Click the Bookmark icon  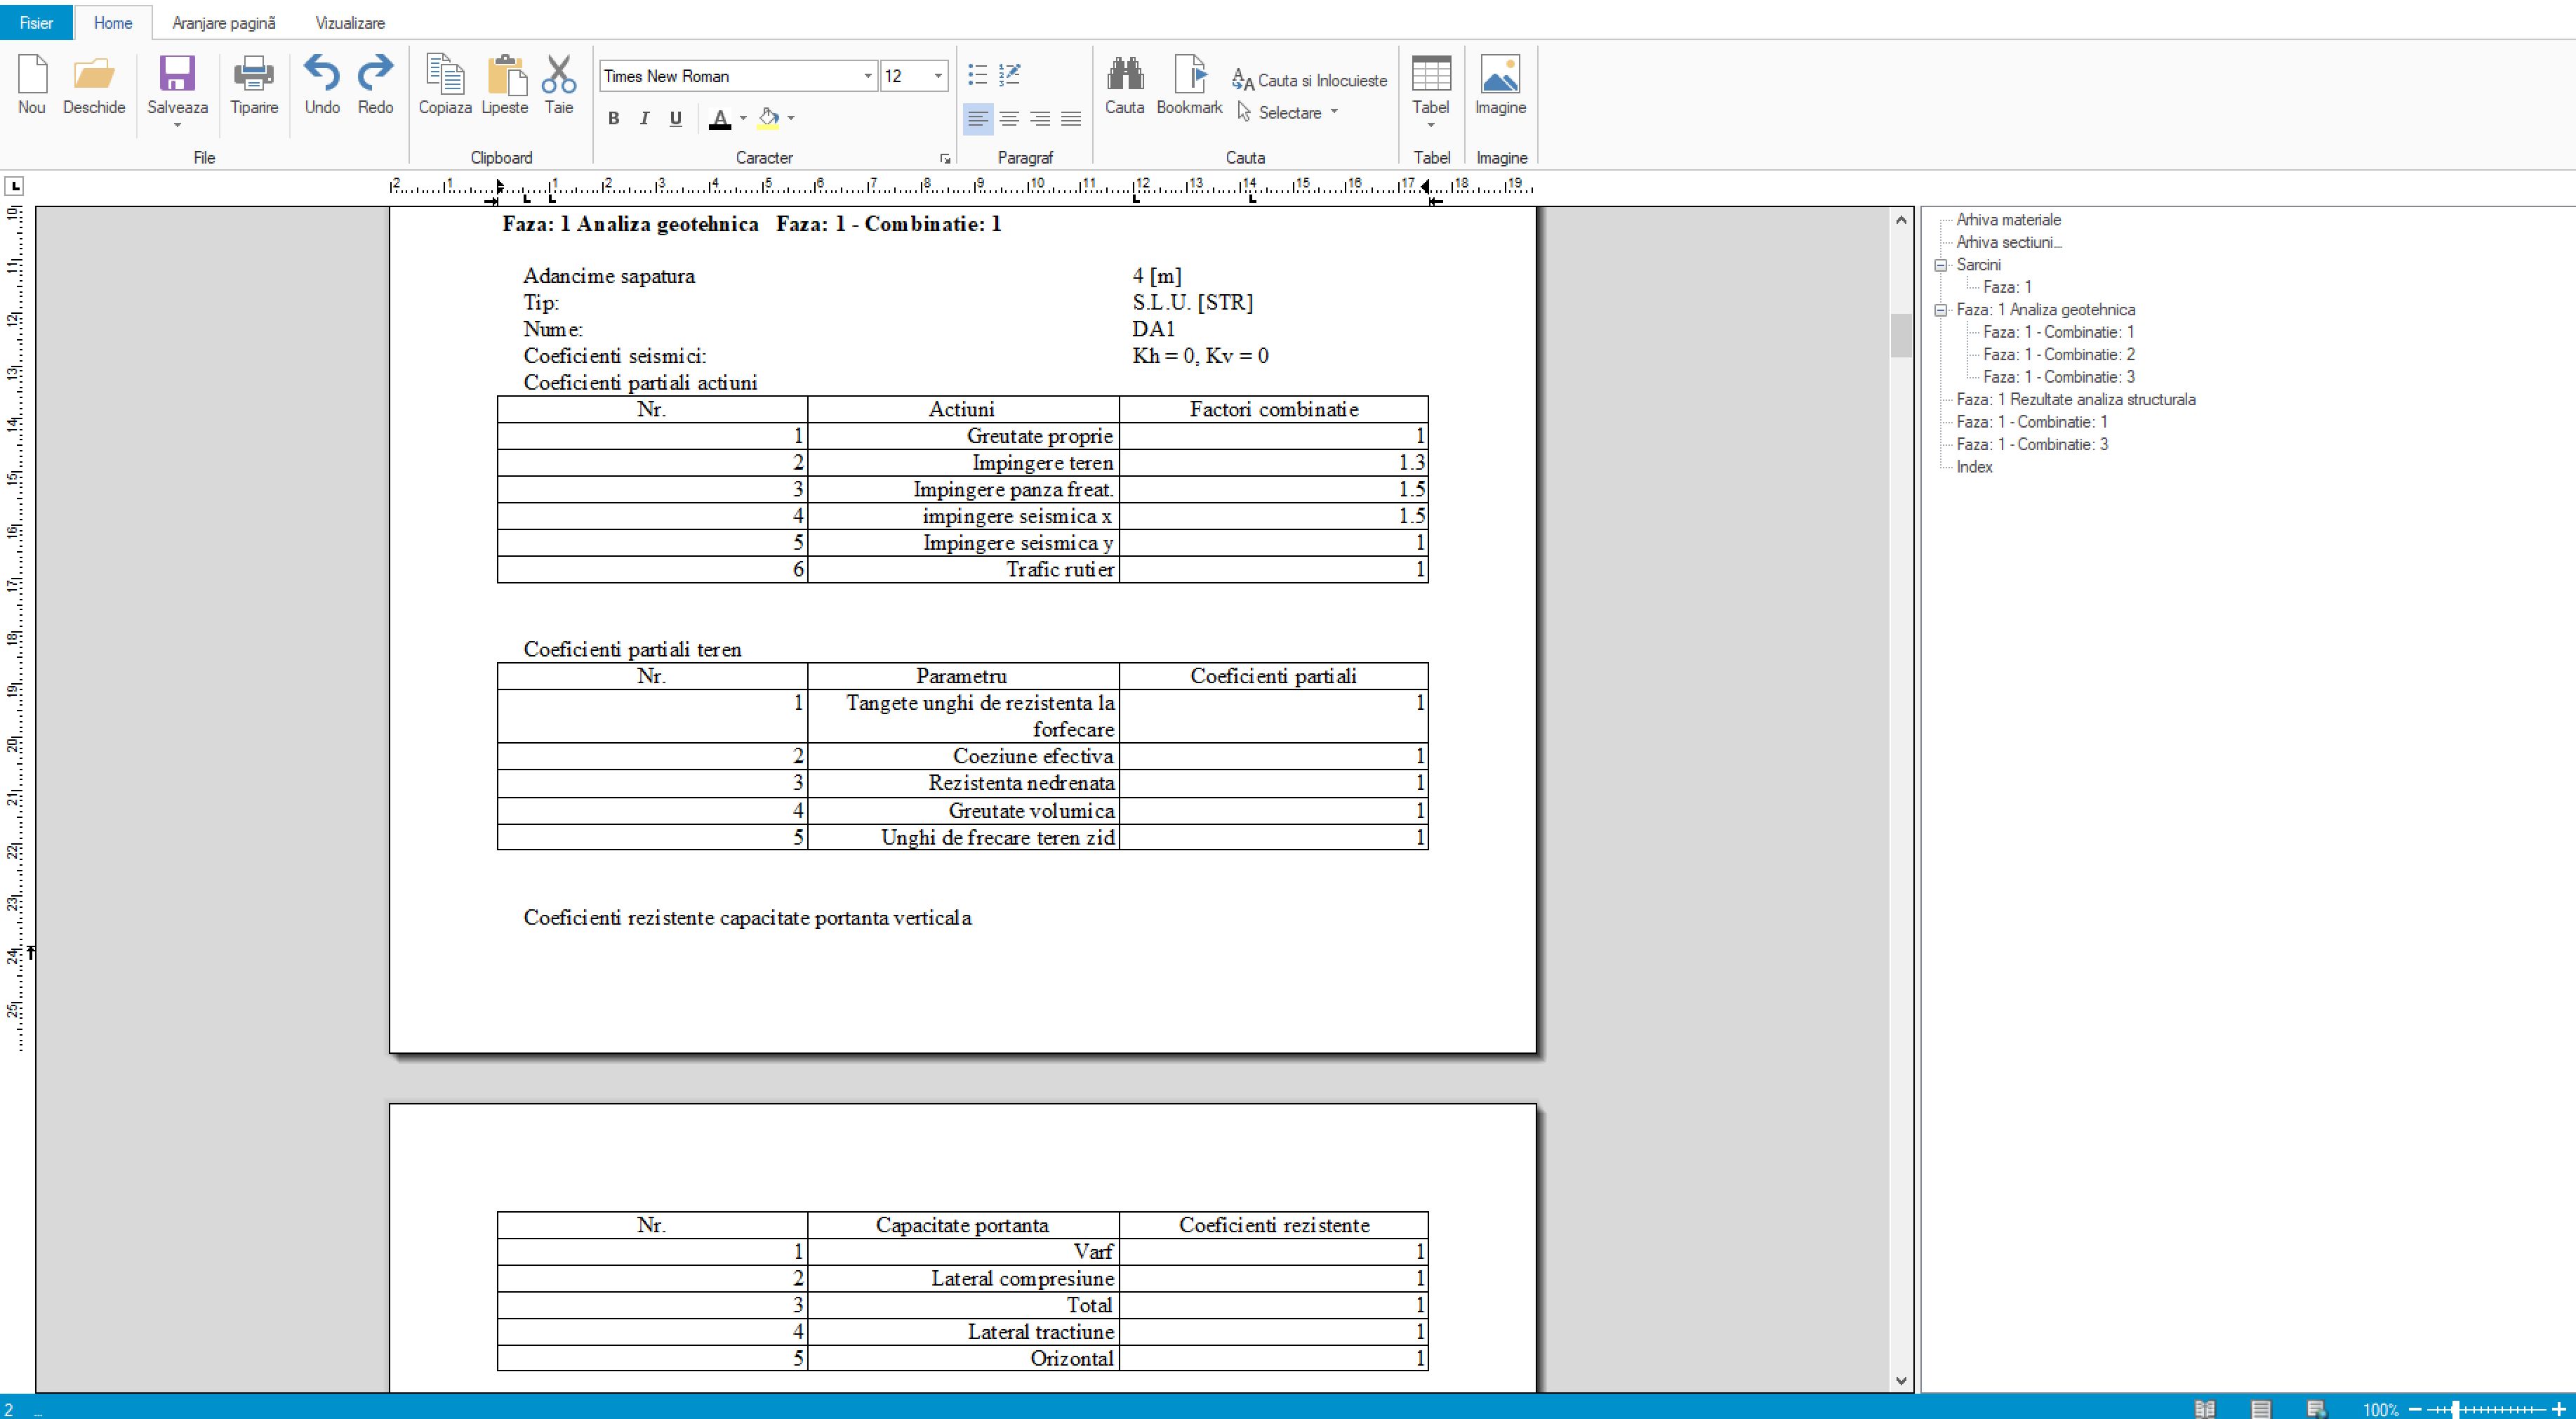pos(1189,75)
